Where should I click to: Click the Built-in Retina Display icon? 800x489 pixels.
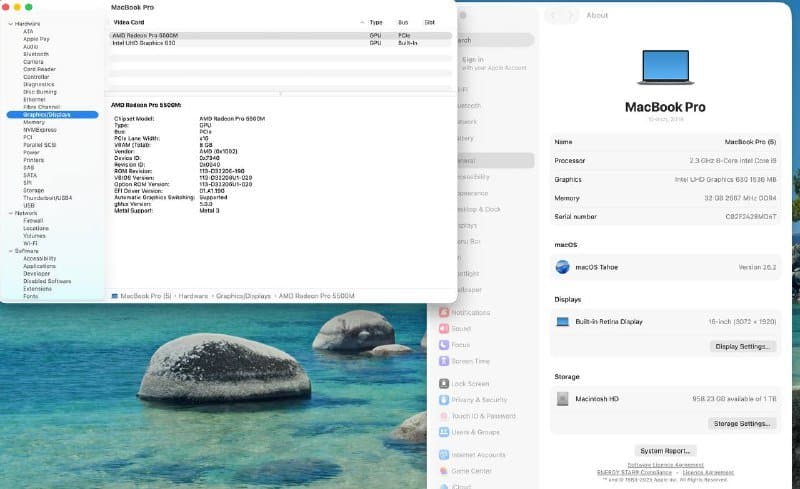[x=562, y=322]
